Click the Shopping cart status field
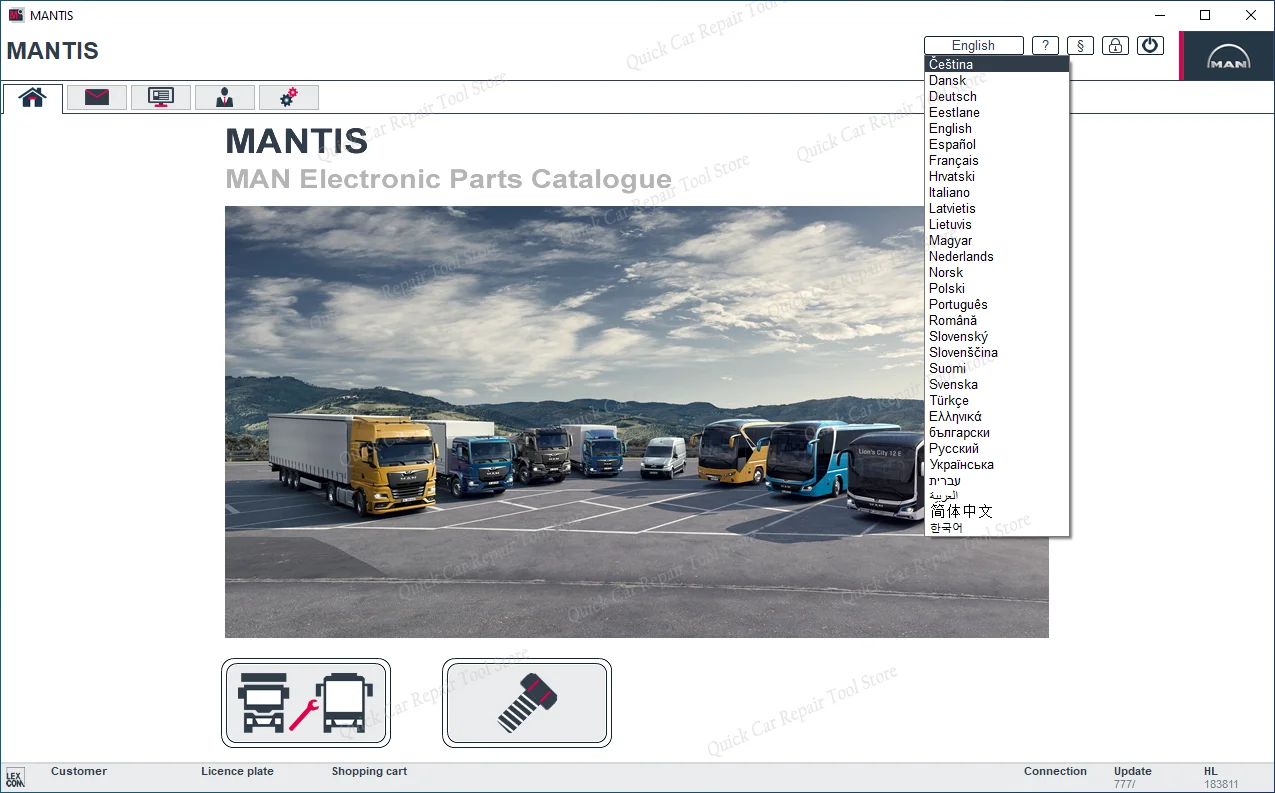This screenshot has height=793, width=1275. point(369,771)
